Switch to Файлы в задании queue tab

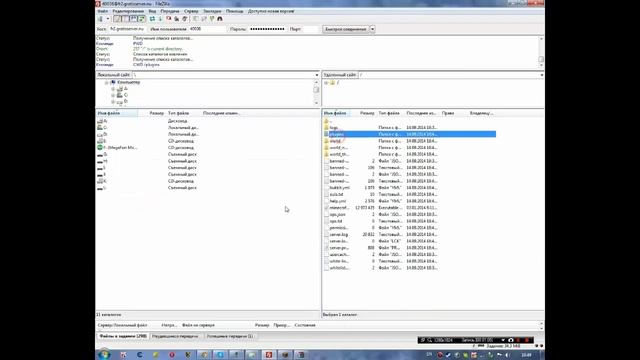tap(123, 336)
